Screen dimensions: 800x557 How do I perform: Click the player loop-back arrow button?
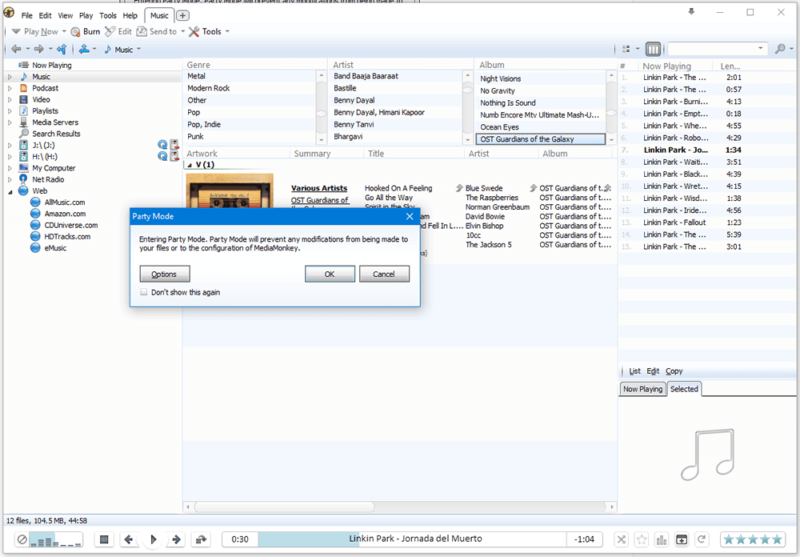[201, 539]
